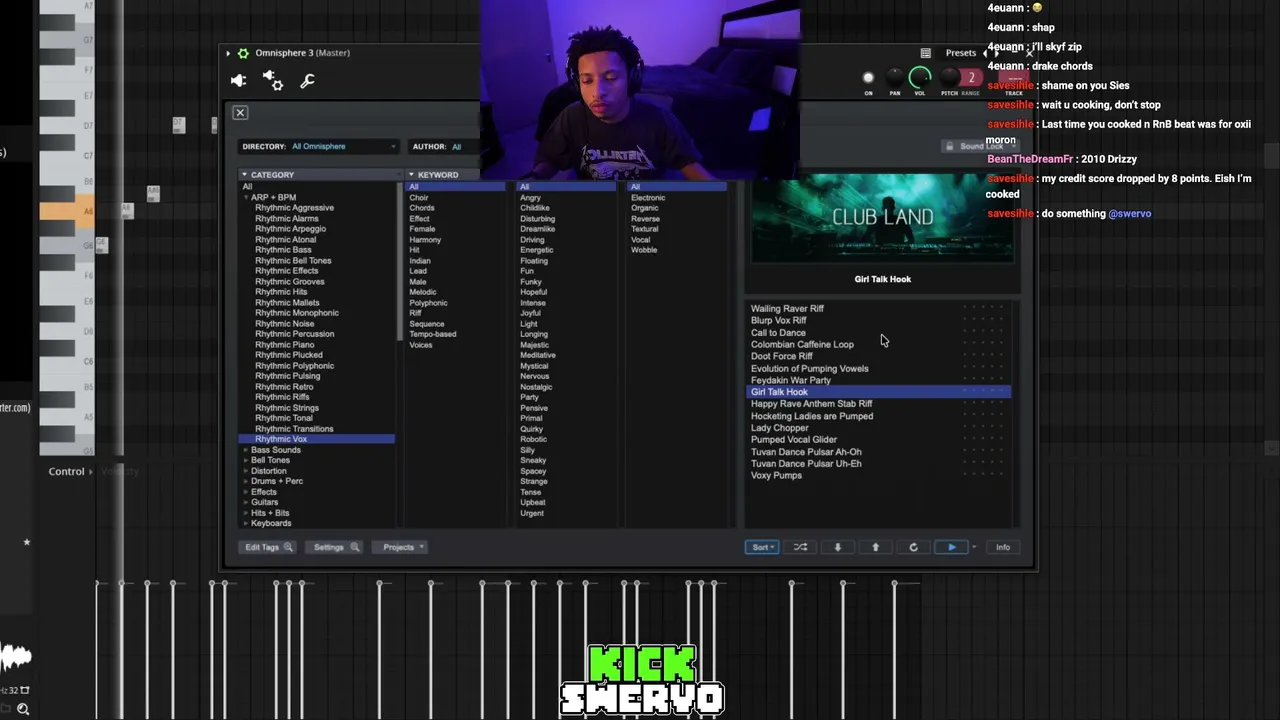Click the refresh patch browser icon
1280x720 pixels.
(913, 547)
